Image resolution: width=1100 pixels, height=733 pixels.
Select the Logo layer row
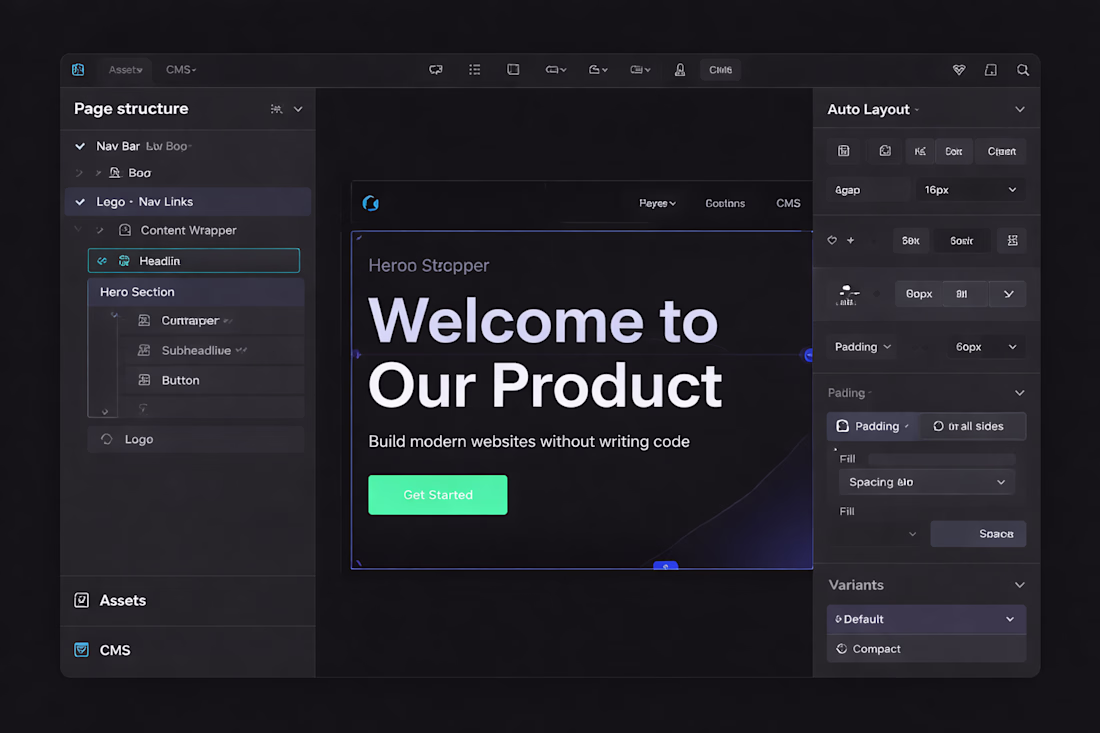coord(196,439)
